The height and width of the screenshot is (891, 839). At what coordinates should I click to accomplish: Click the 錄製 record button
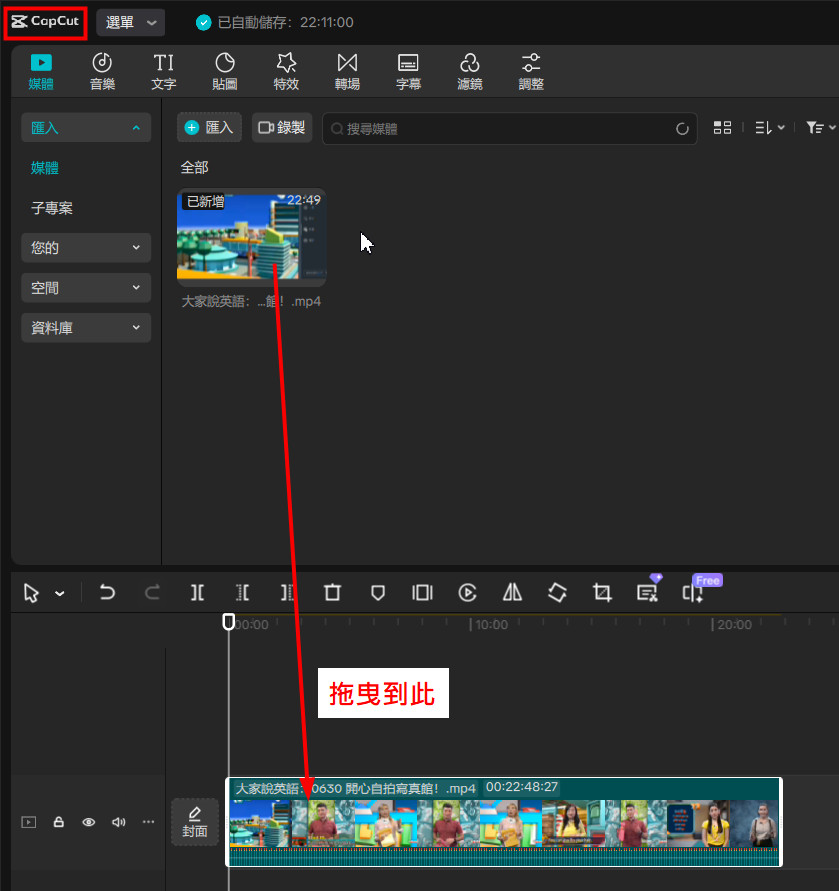tap(282, 128)
